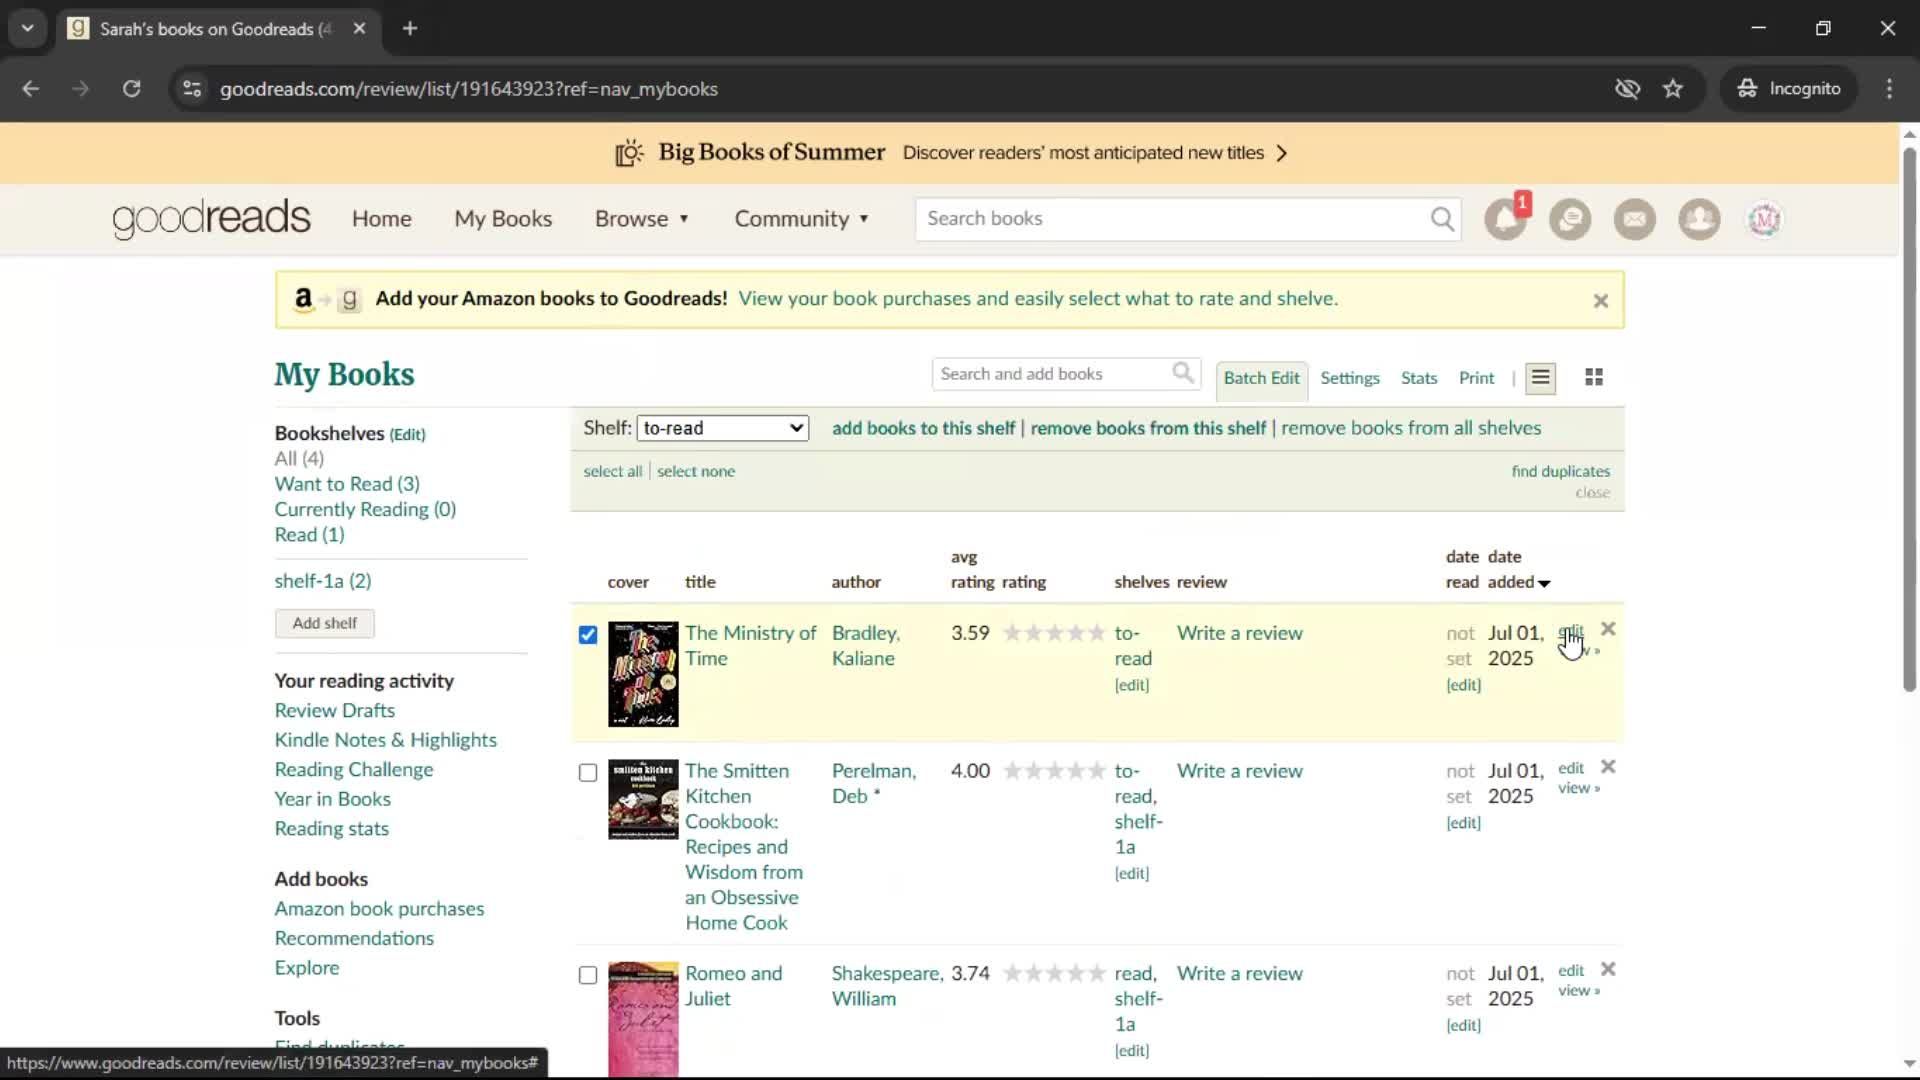The width and height of the screenshot is (1920, 1080).
Task: Click select all link
Action: click(613, 471)
